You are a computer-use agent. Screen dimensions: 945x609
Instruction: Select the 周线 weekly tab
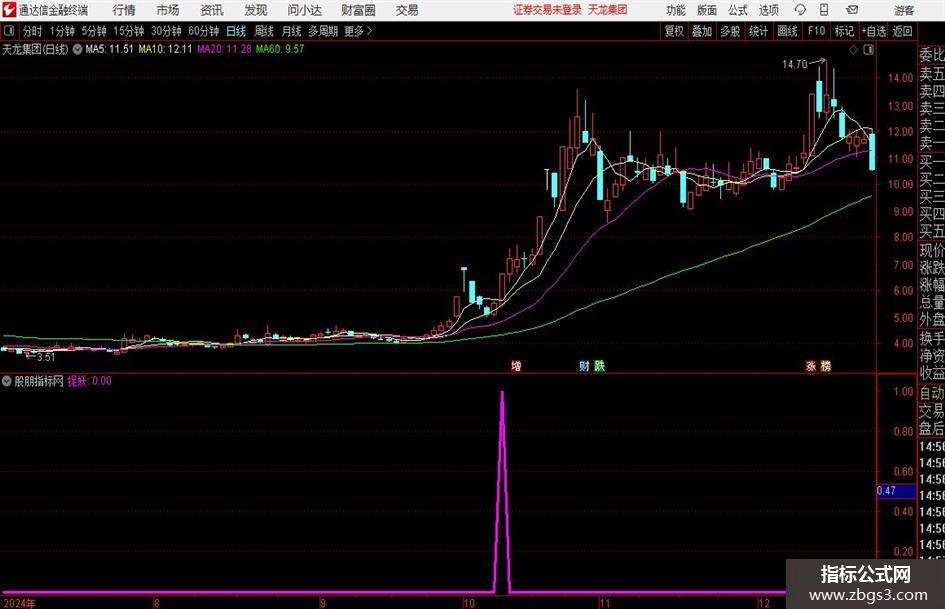tap(263, 31)
